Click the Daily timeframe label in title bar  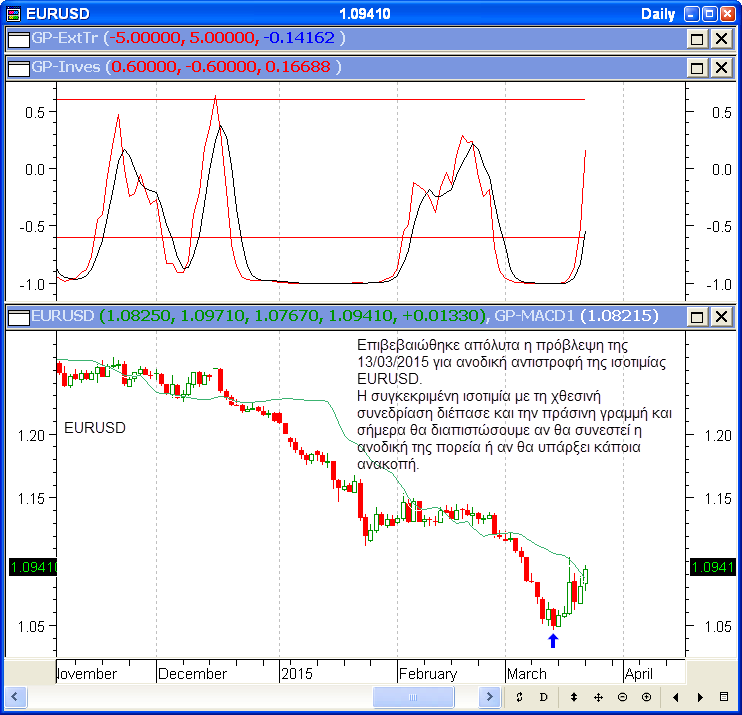pos(658,14)
